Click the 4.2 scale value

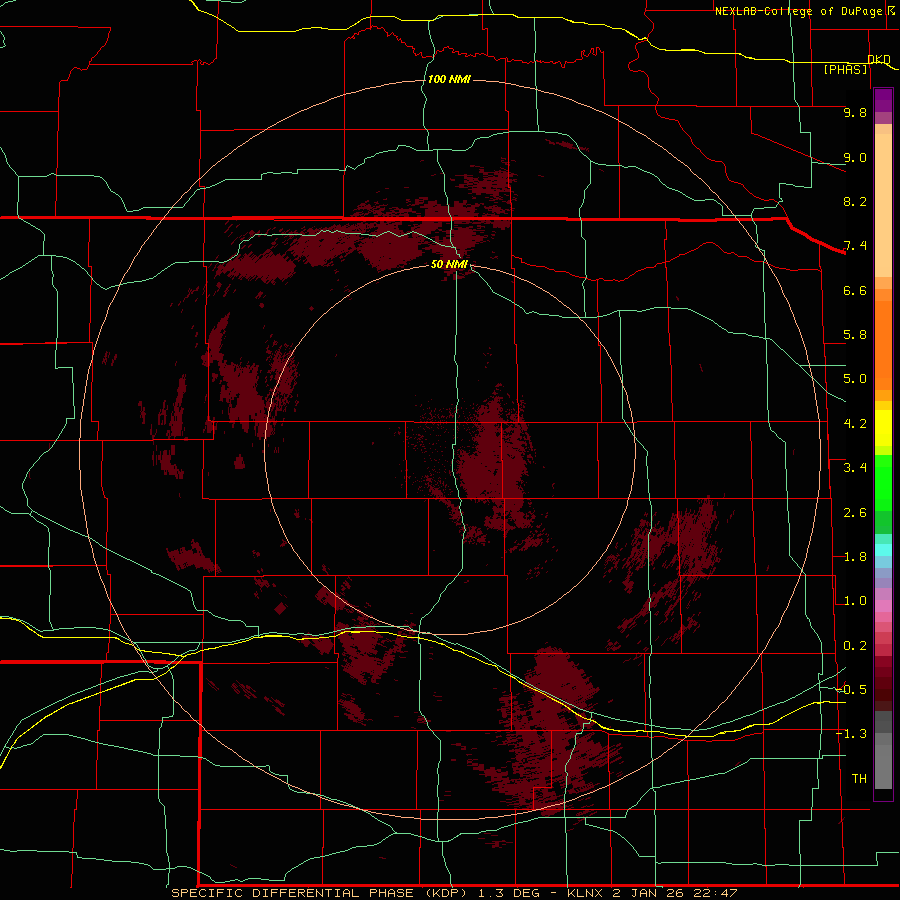pos(855,424)
